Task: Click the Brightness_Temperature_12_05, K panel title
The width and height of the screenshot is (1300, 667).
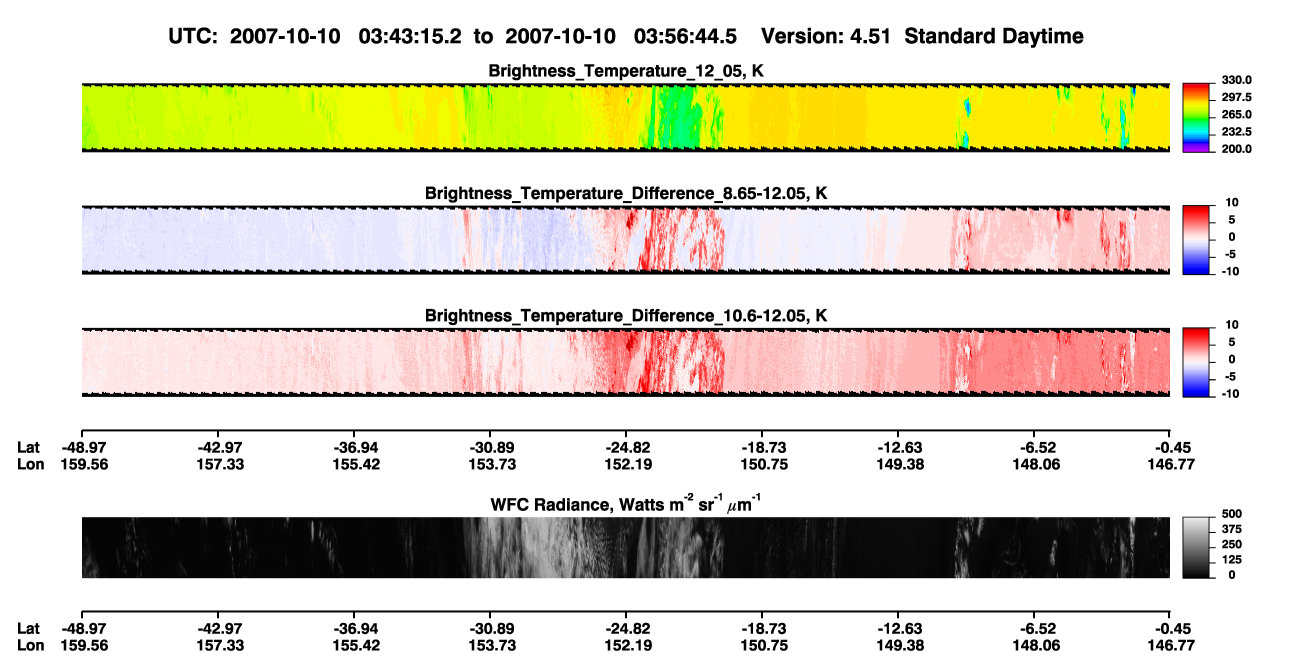Action: coord(626,71)
